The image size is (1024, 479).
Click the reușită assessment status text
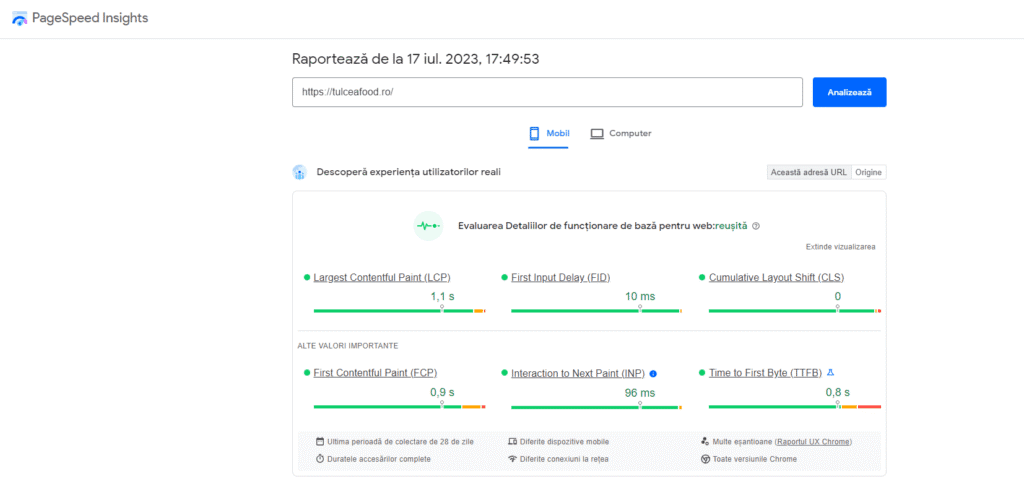[731, 226]
